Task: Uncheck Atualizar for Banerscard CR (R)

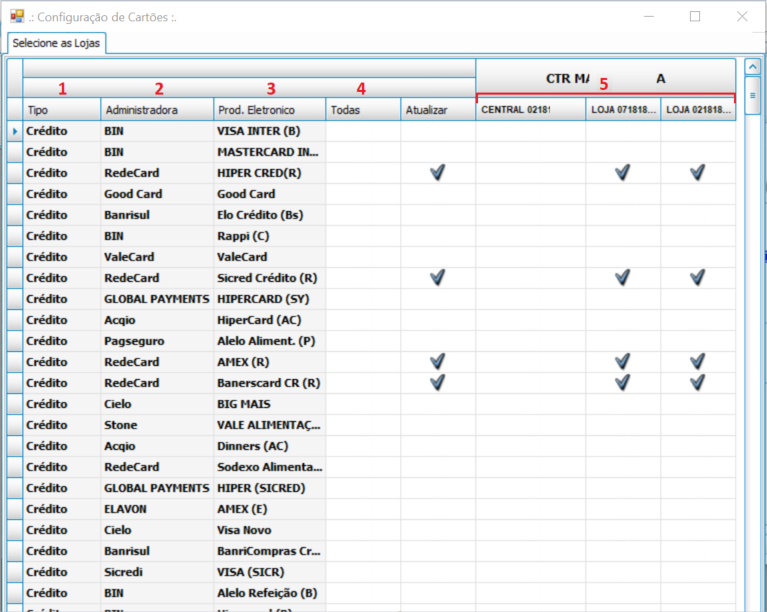Action: click(x=438, y=383)
